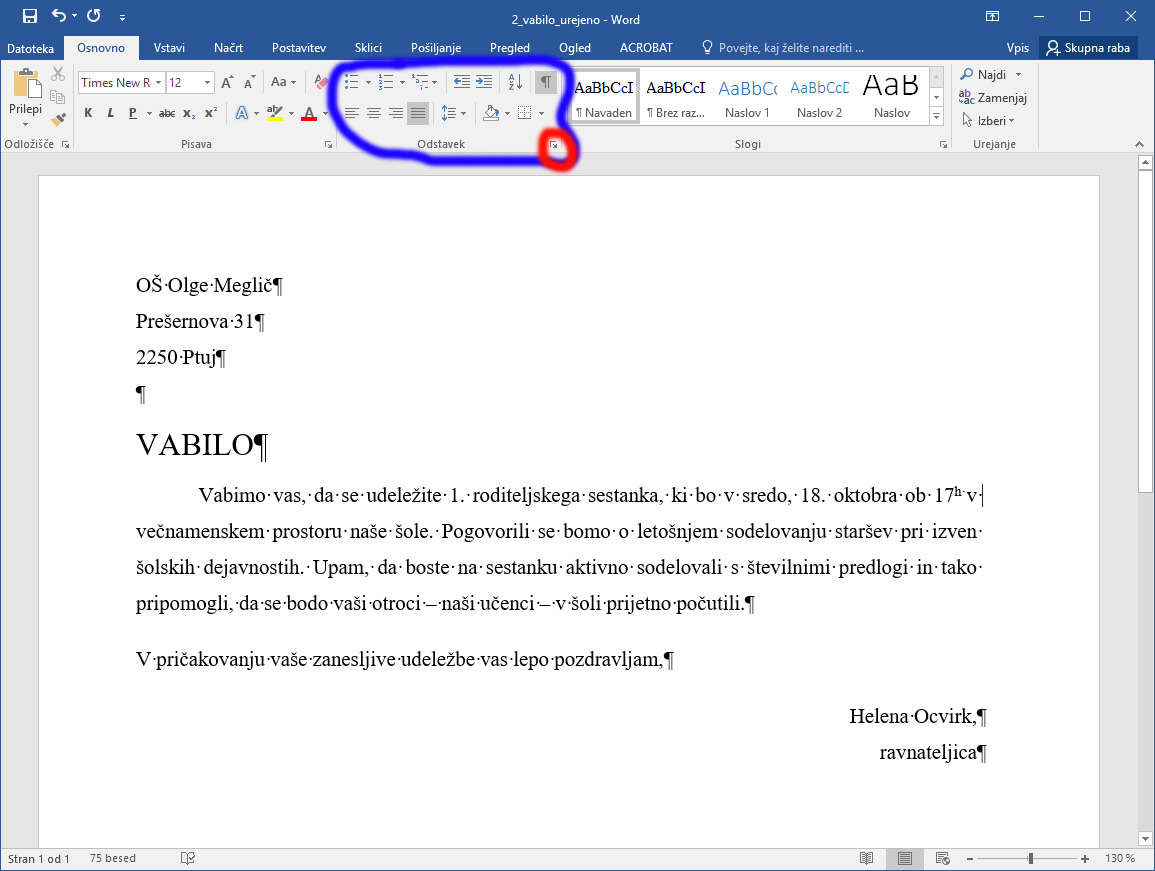Apply subscript formatting
Viewport: 1155px width, 871px height.
189,113
